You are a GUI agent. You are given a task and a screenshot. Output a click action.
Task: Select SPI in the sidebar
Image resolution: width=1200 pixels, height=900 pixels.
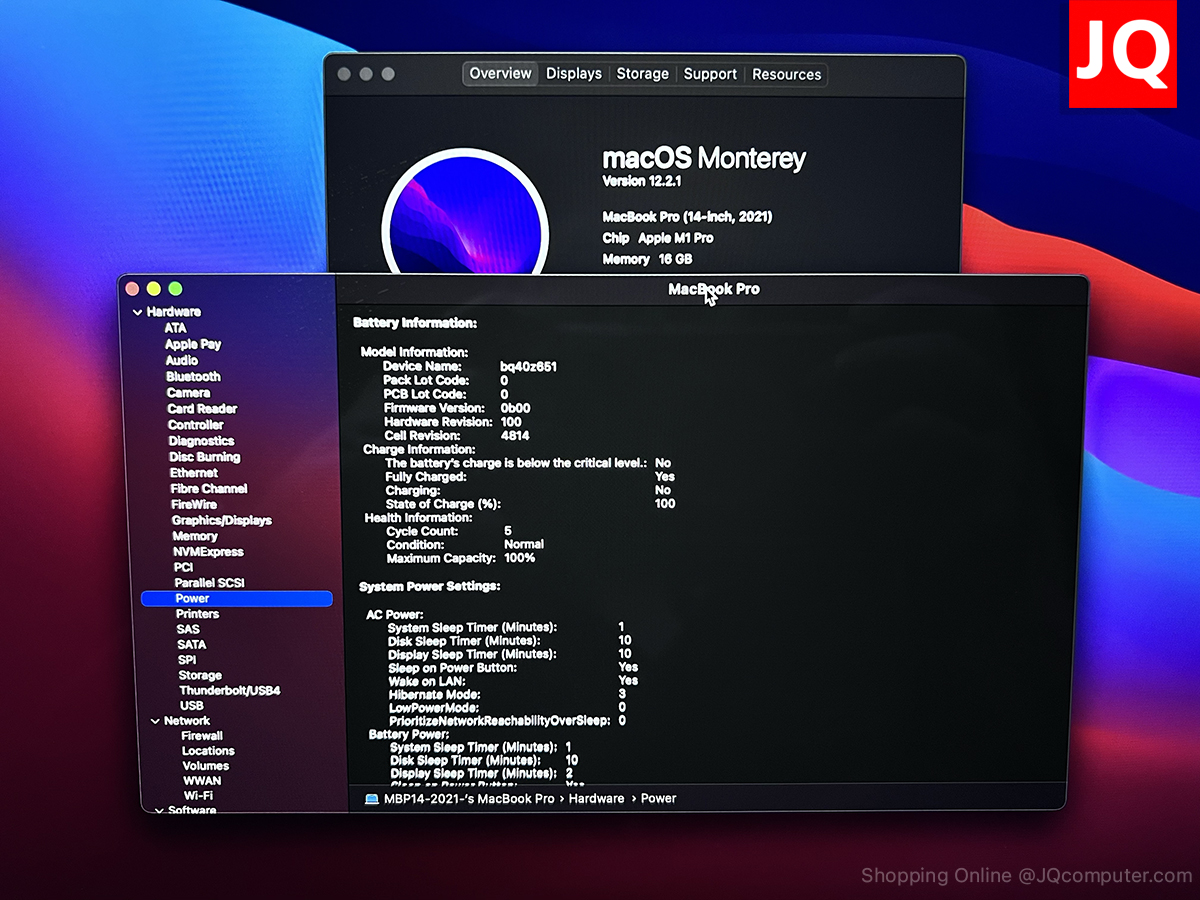pos(187,660)
